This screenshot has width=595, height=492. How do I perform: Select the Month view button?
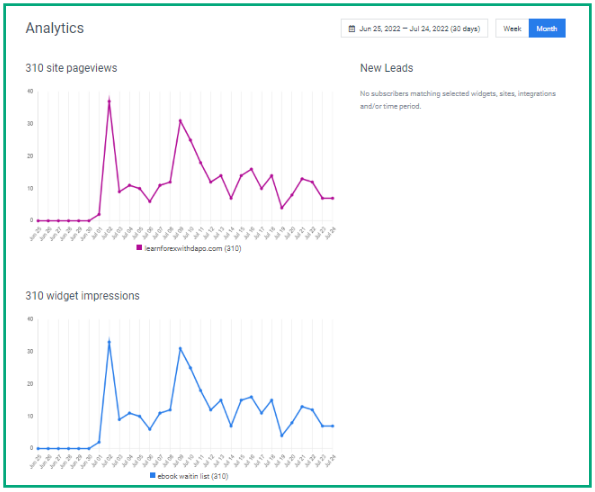pyautogui.click(x=547, y=28)
